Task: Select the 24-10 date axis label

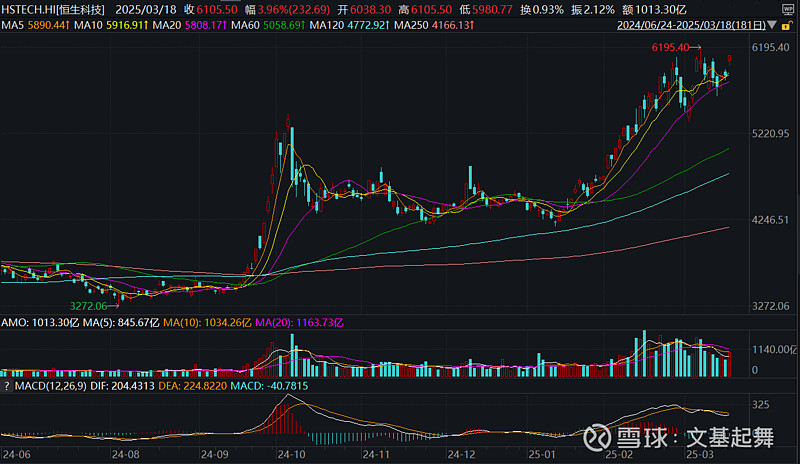Action: click(x=291, y=454)
